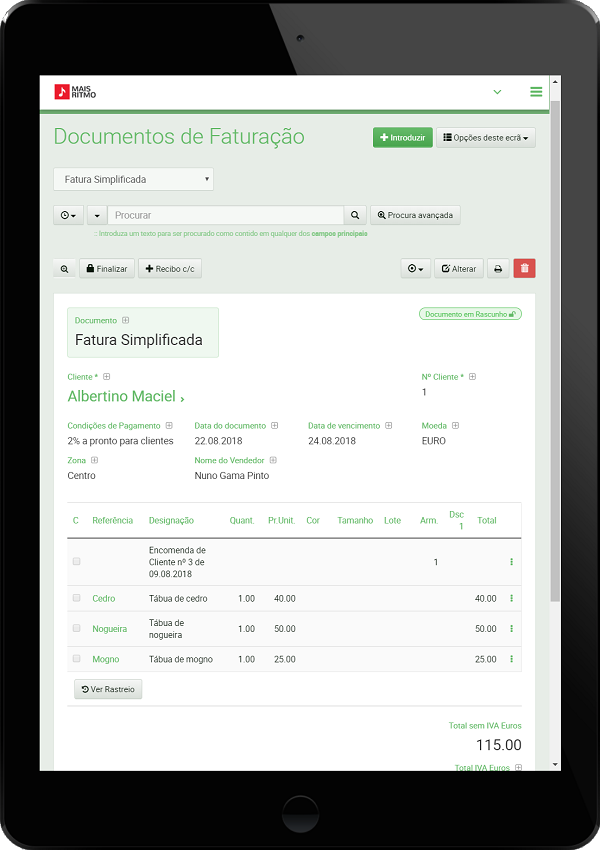Expand plus icon beside Moeda
The image size is (600, 850).
point(456,426)
